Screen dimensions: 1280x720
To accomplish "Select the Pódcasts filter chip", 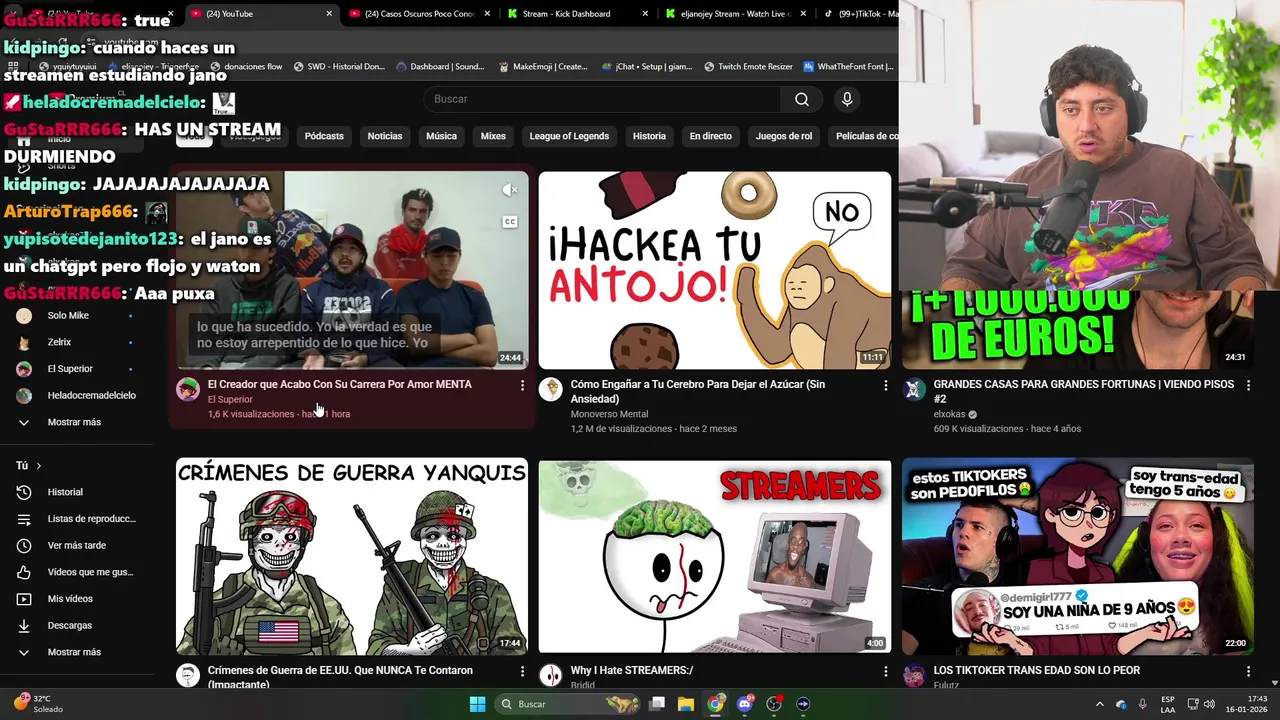I will coord(324,136).
